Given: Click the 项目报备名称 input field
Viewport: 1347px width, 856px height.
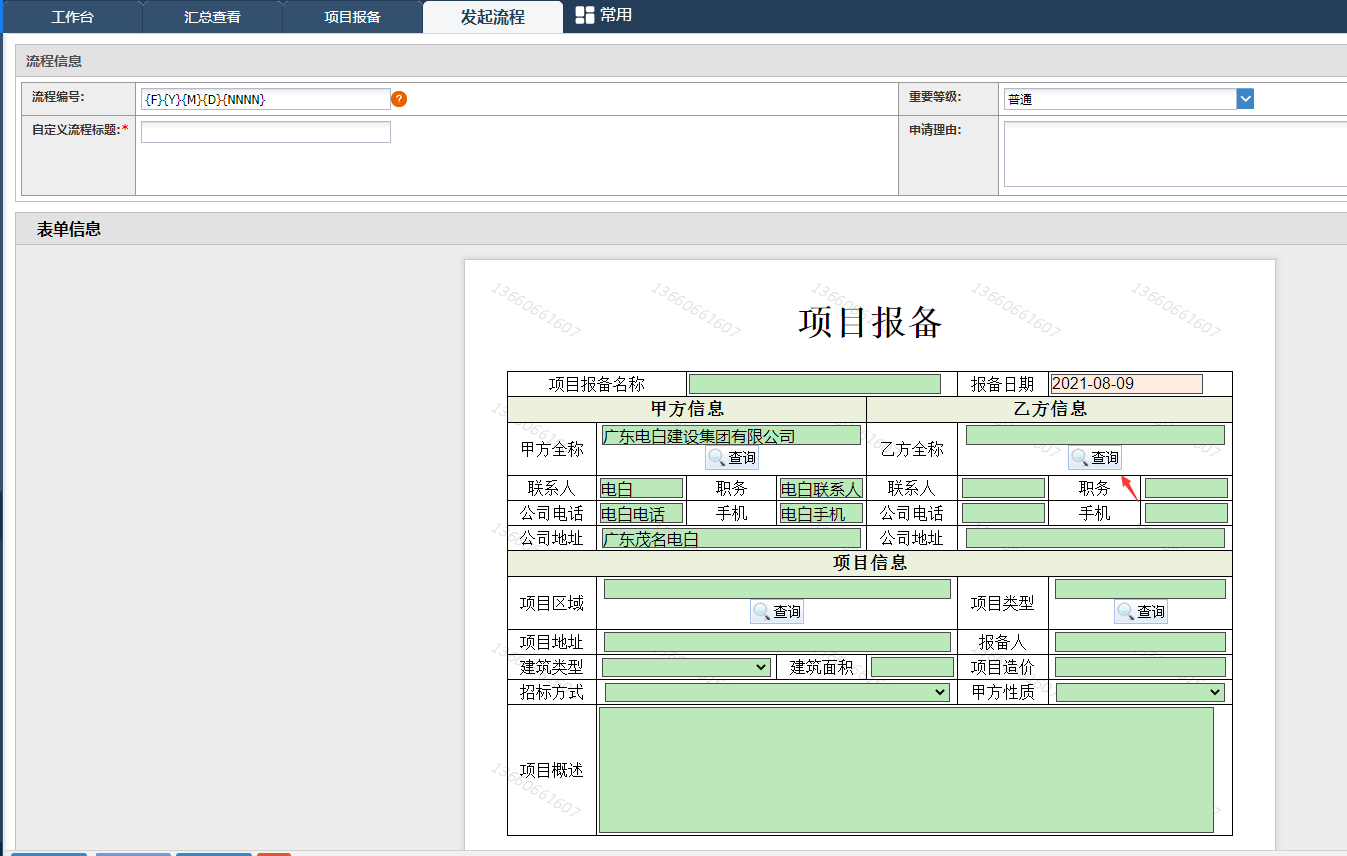Looking at the screenshot, I should tap(814, 384).
